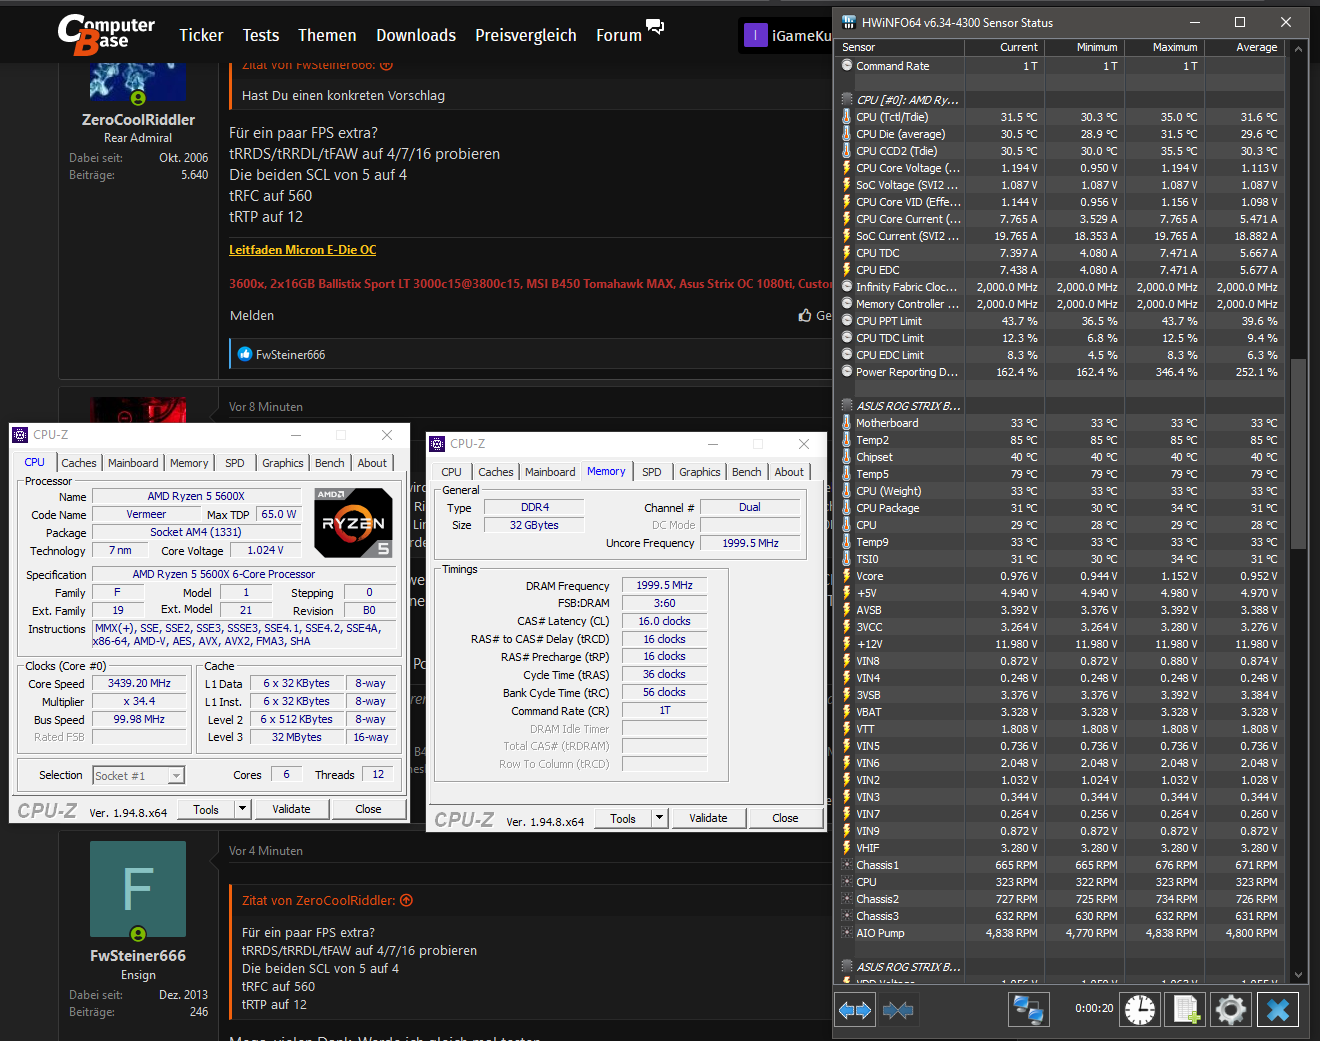1320x1041 pixels.
Task: Click Vor 8 Minuten post timestamp
Action: click(x=266, y=407)
